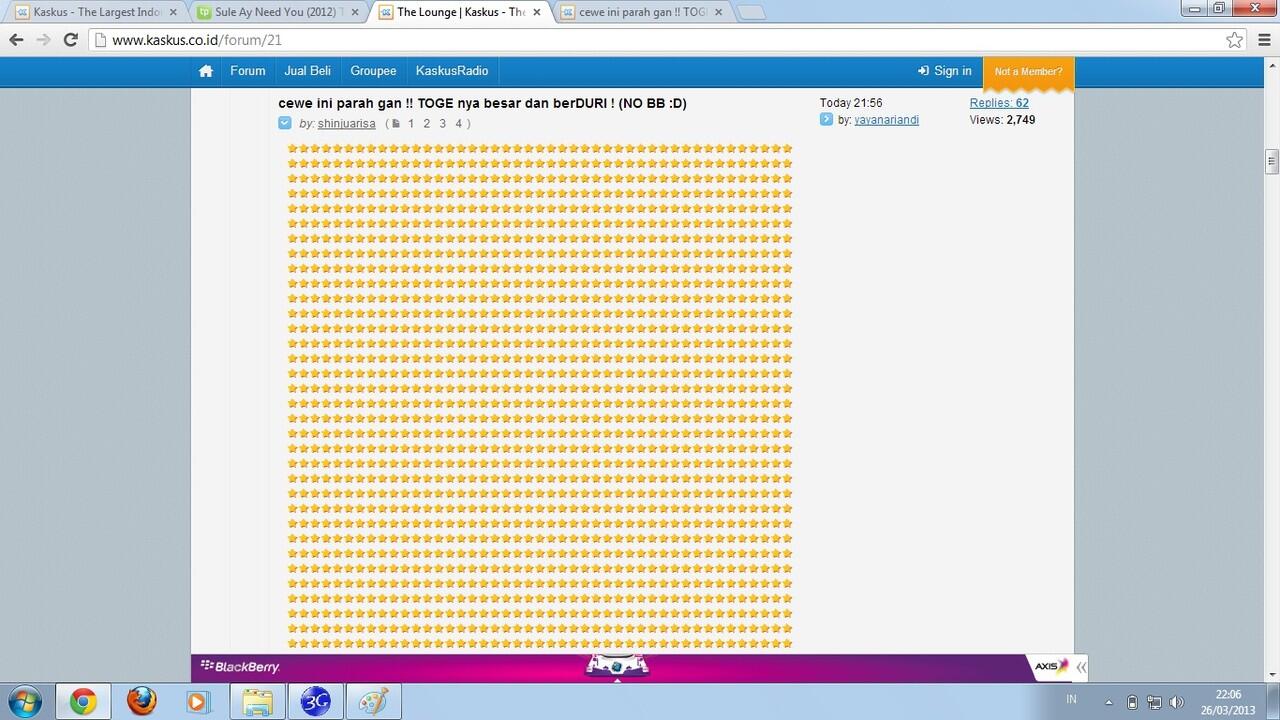Click the network tray icon
This screenshot has width=1280, height=720.
point(1154,702)
